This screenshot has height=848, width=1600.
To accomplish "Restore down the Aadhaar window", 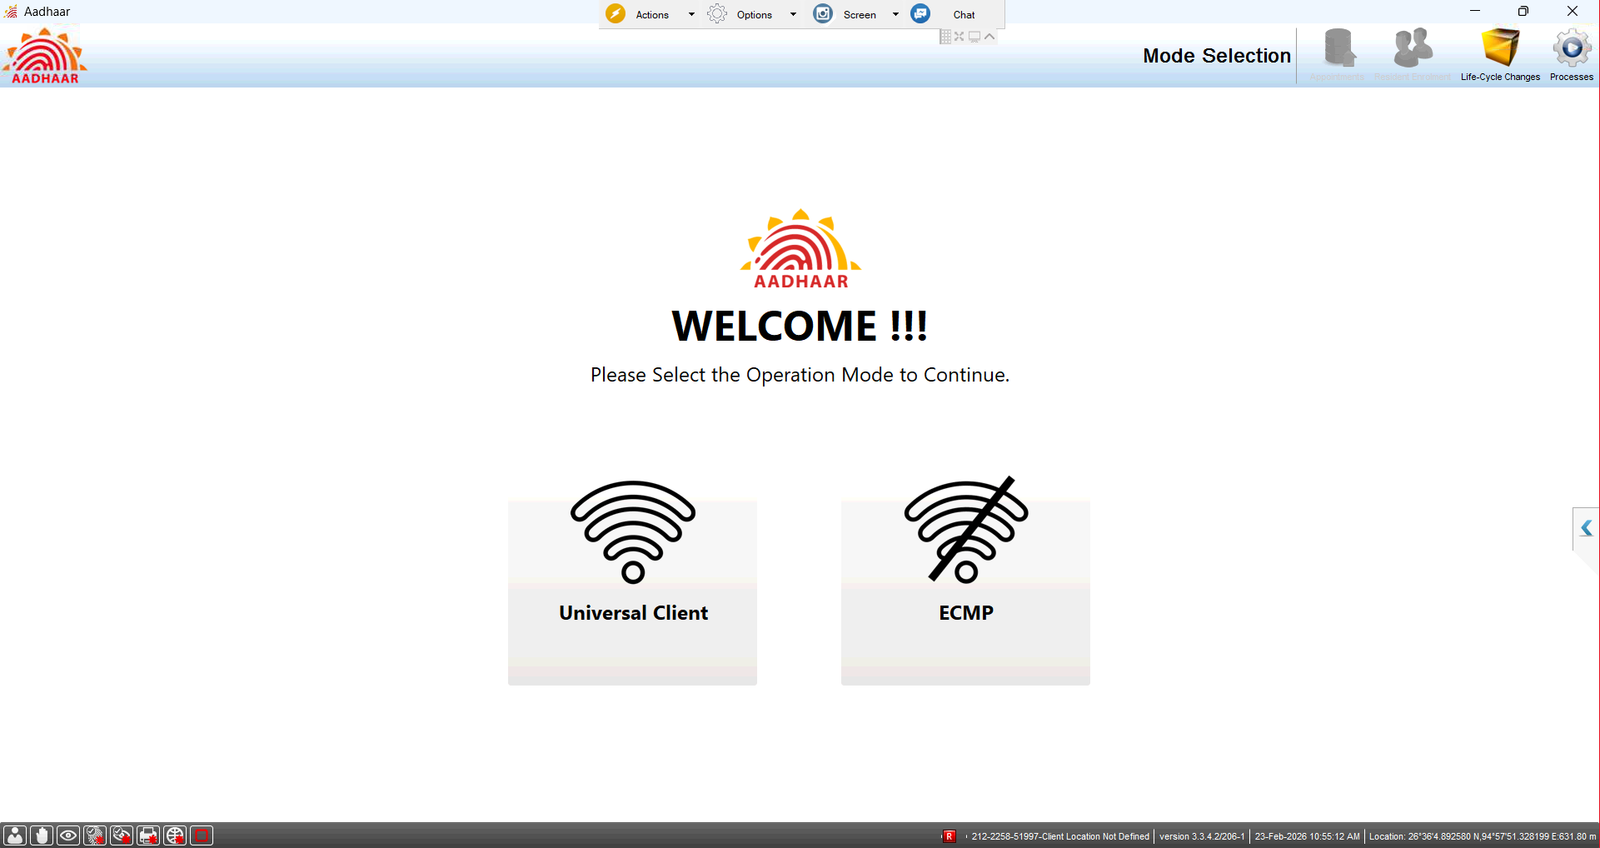I will pos(1523,11).
